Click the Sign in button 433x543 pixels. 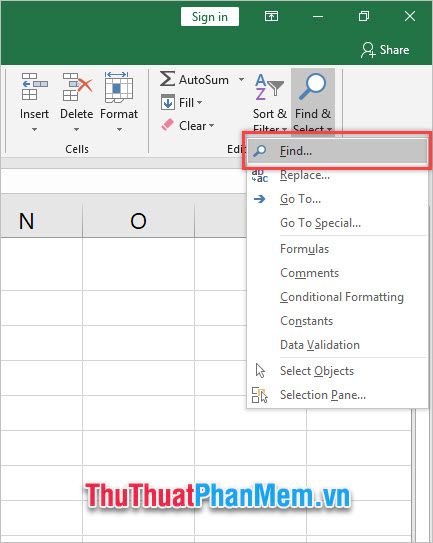click(210, 17)
